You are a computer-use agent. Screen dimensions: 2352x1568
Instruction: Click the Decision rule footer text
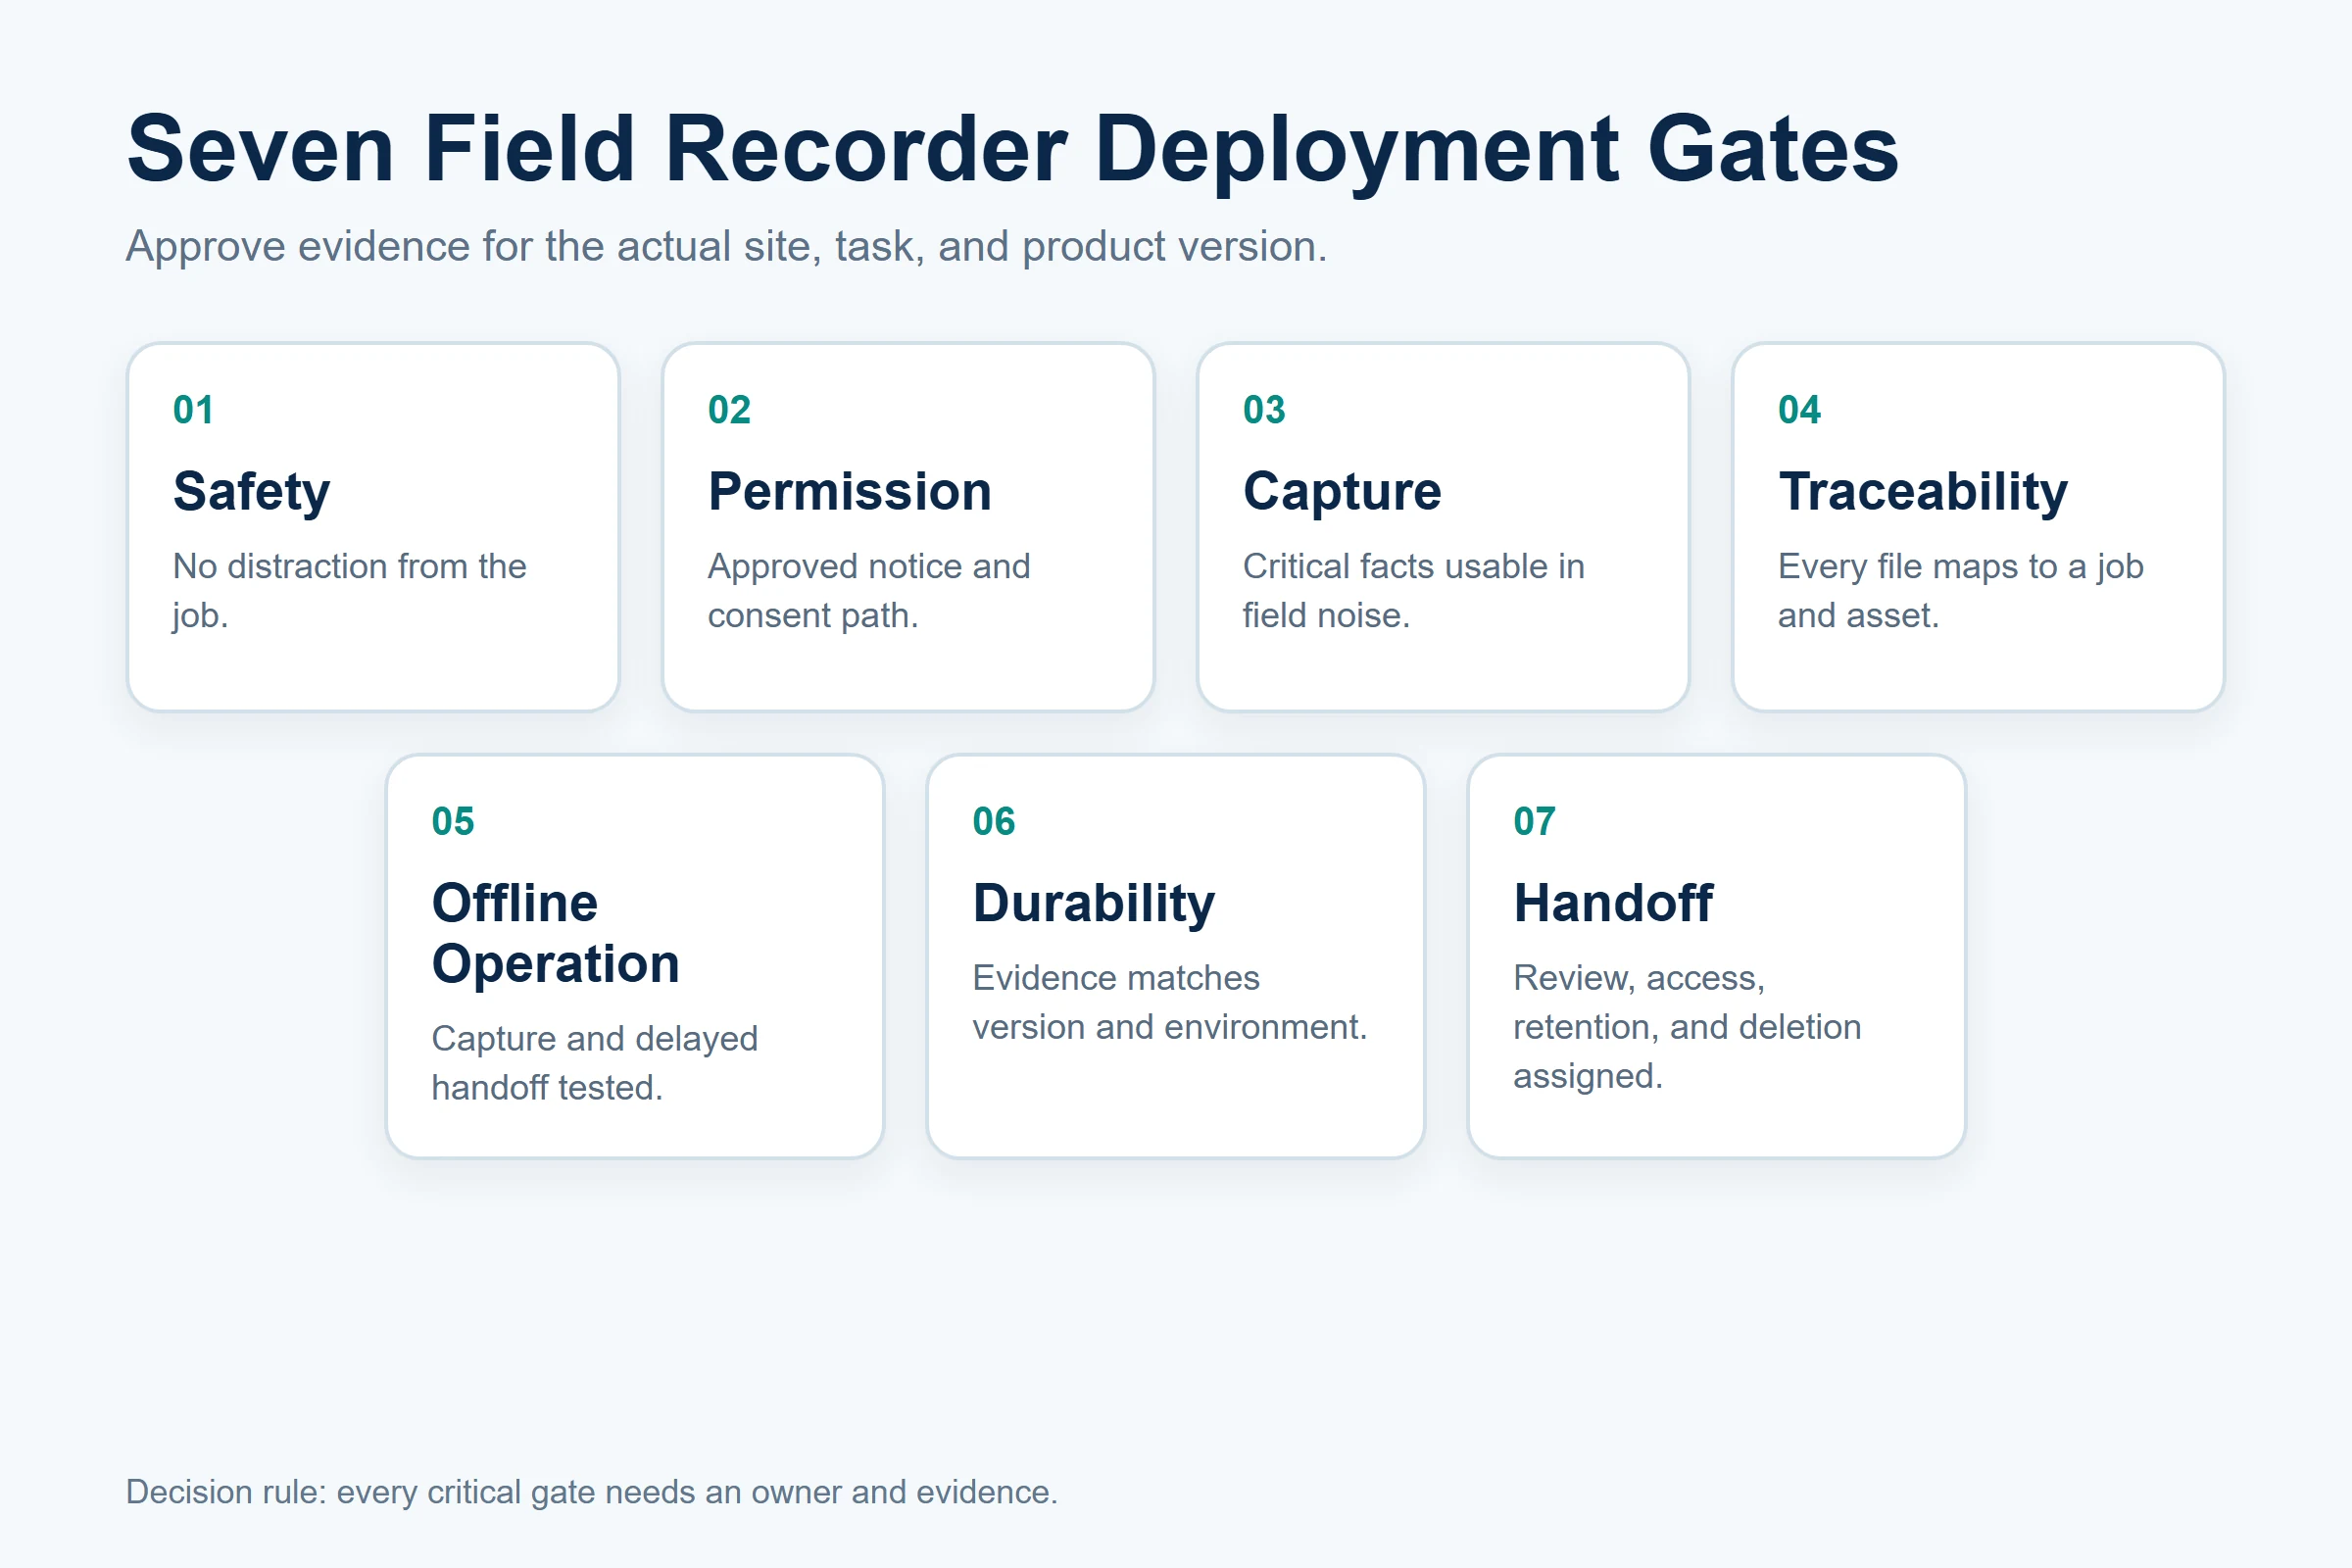tap(591, 1492)
